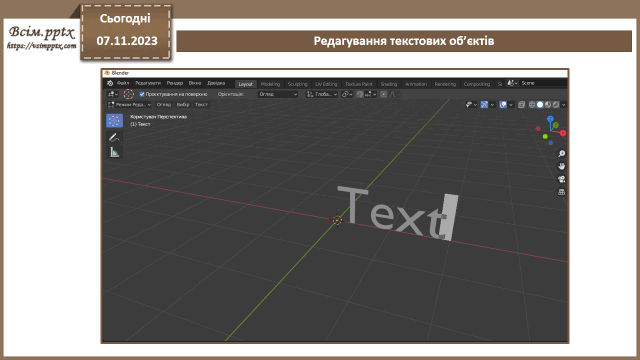Click the green Y axis gizmo ball
Viewport: 640px width, 360px height.
click(x=556, y=125)
